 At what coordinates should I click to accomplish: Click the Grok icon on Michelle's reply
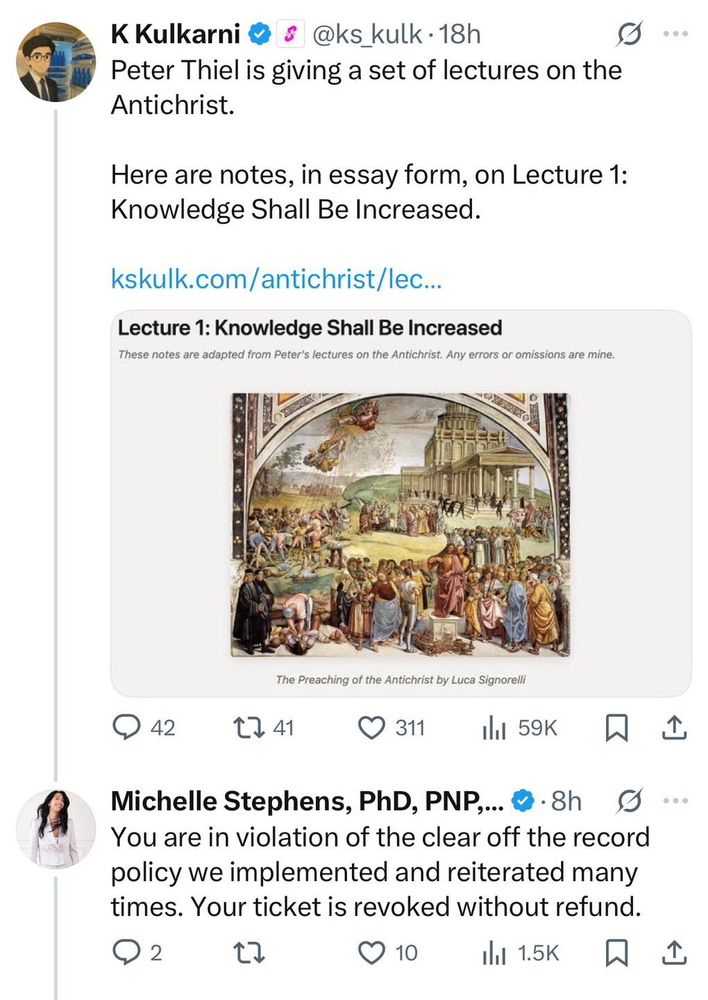click(629, 801)
